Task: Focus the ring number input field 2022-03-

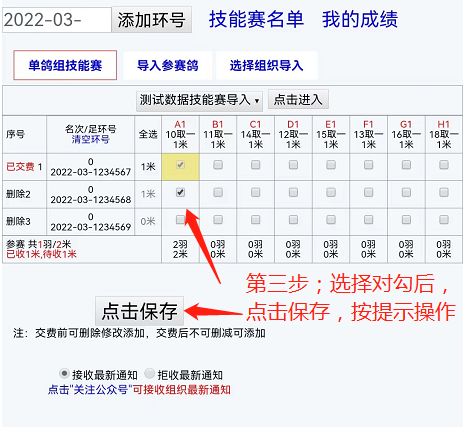Action: click(x=57, y=20)
